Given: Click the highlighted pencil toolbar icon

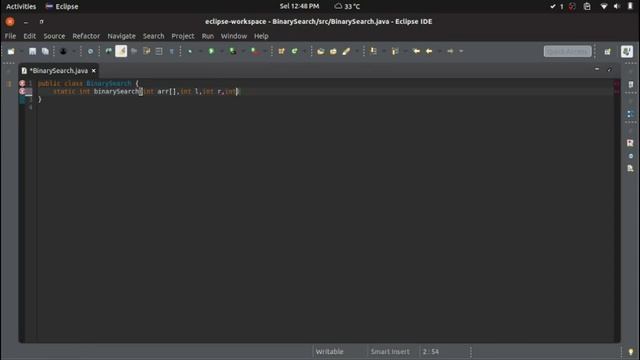Looking at the screenshot, I should point(121,51).
